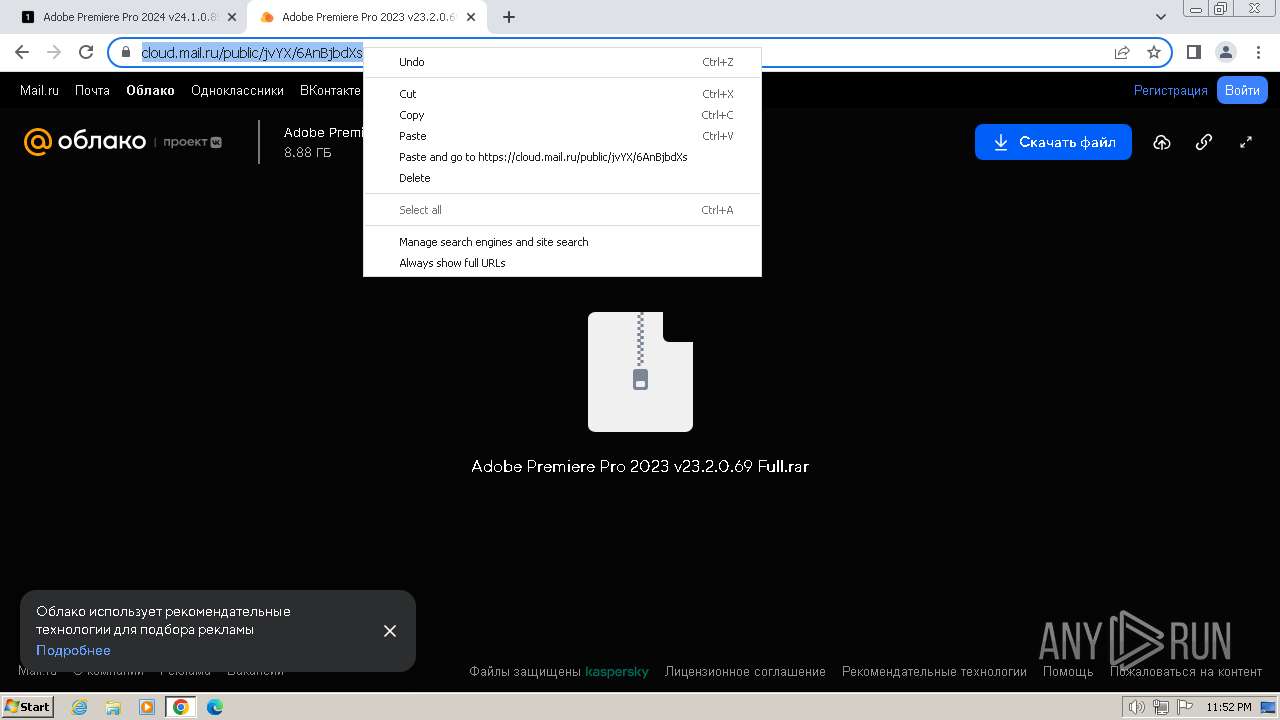Open the Windows Start button
The image size is (1280, 720).
pyautogui.click(x=28, y=707)
